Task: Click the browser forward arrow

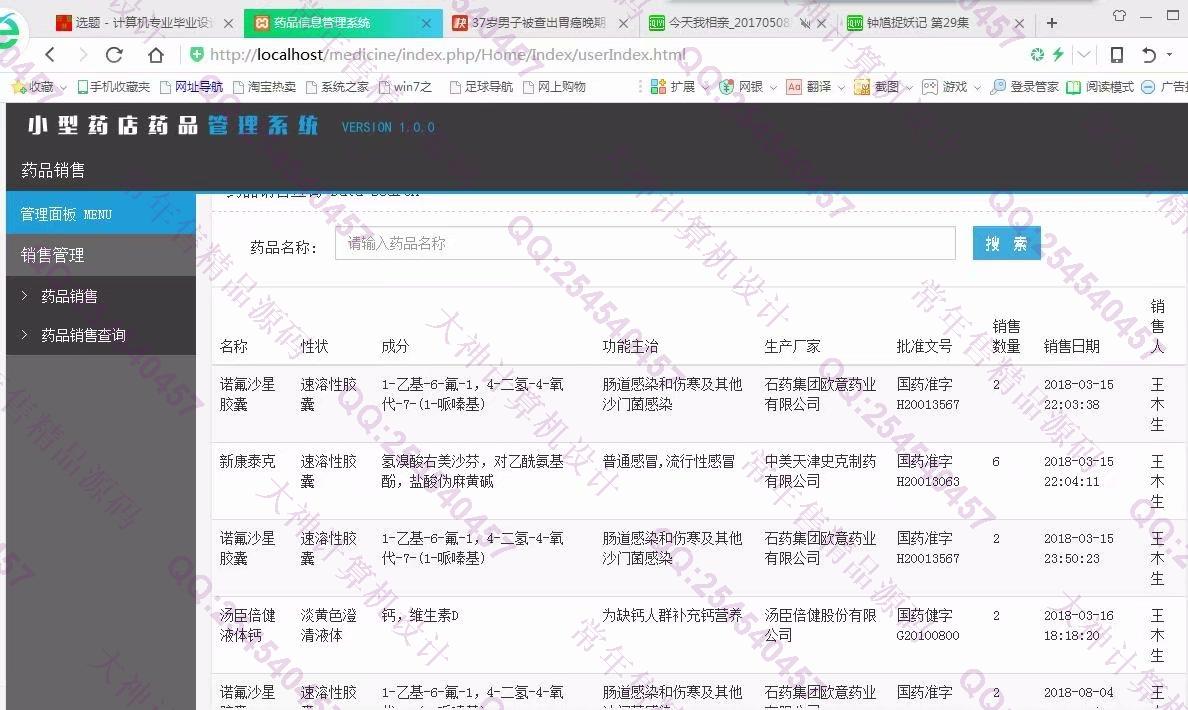Action: click(x=83, y=55)
